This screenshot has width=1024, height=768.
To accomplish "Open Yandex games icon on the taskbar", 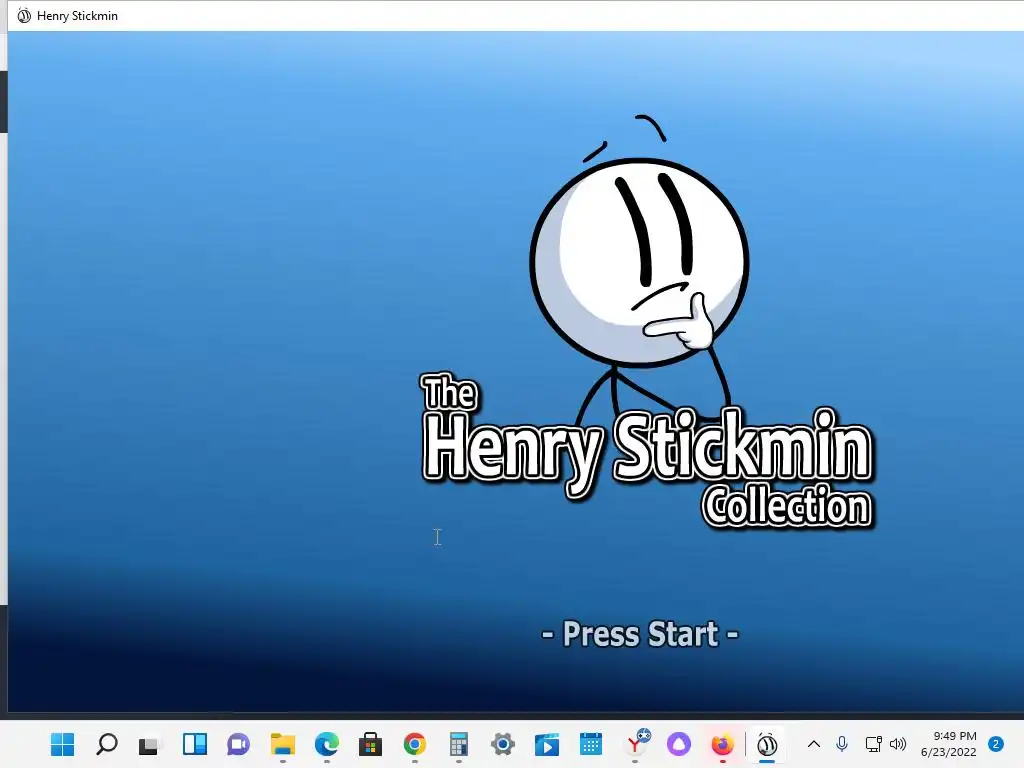I will click(637, 743).
